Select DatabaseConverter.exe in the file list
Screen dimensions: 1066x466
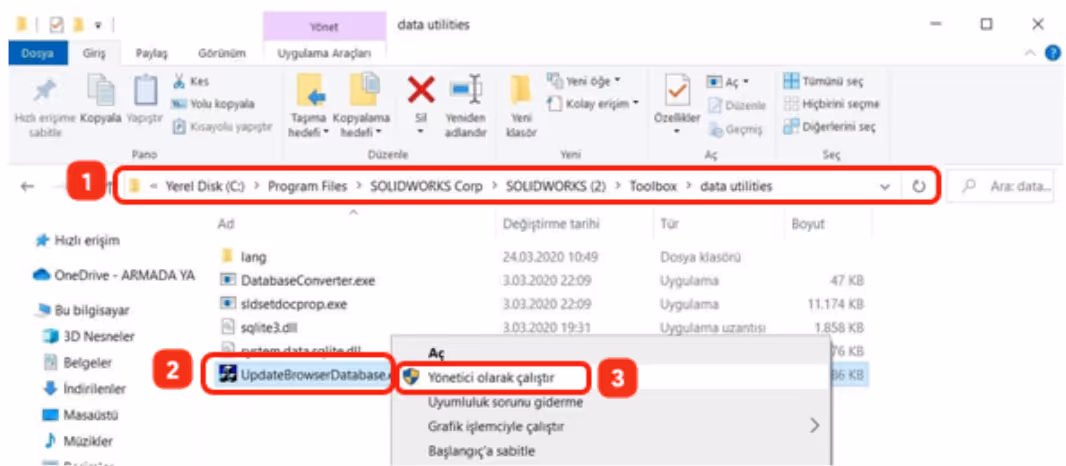pyautogui.click(x=308, y=280)
